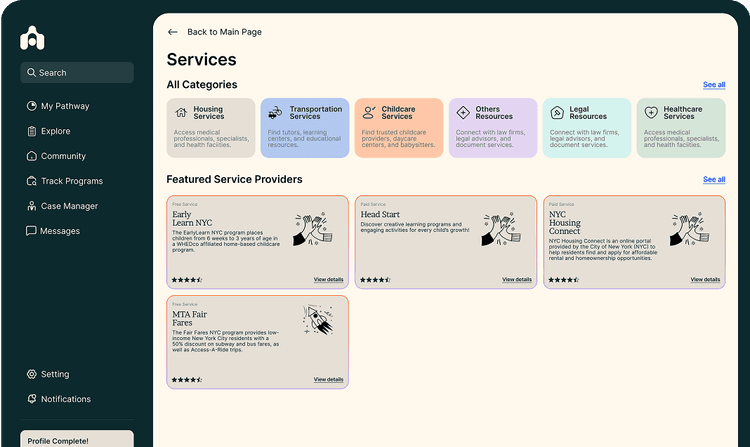The height and width of the screenshot is (447, 750).
Task: Click the NYC Housing Connect title
Action: click(565, 223)
